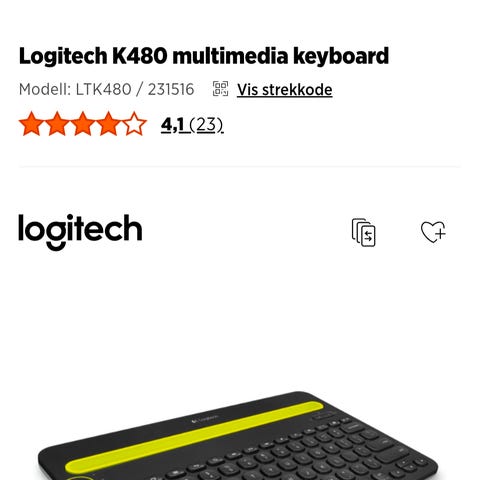The image size is (480, 480).
Task: Click the small Logitech logo on the keyboard
Action: (205, 419)
